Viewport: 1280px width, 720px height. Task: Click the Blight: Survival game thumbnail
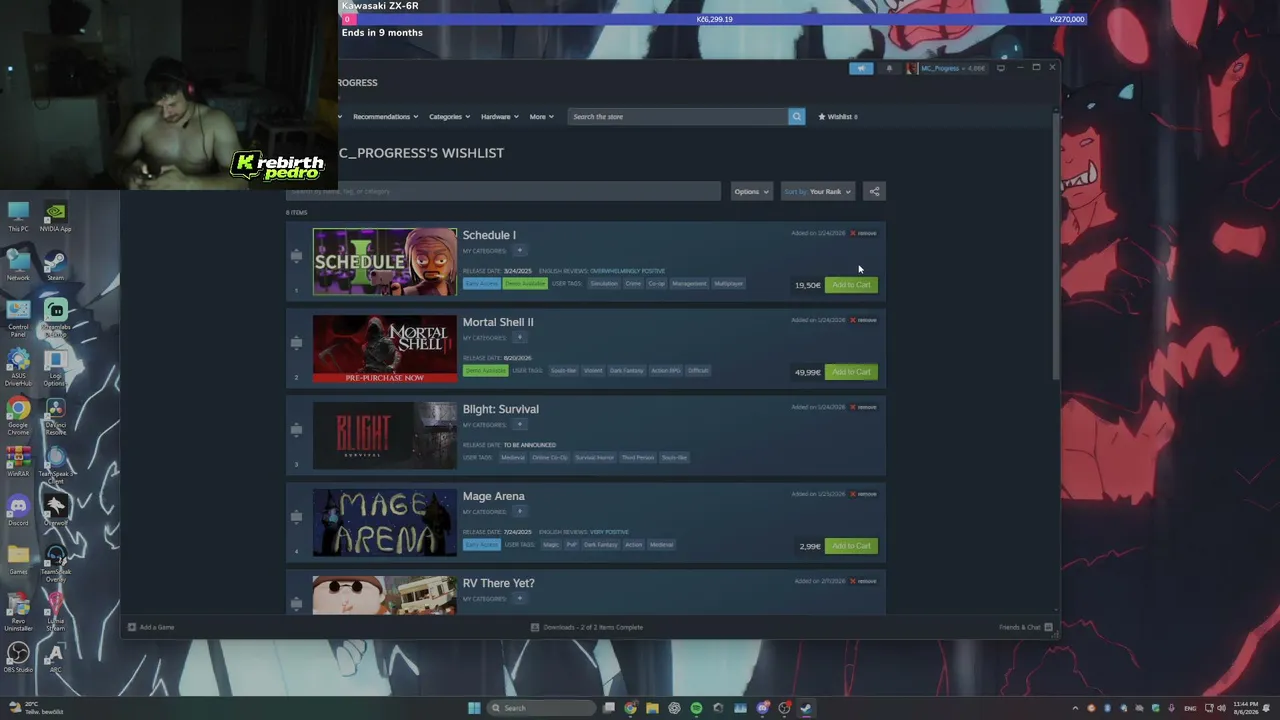click(385, 436)
